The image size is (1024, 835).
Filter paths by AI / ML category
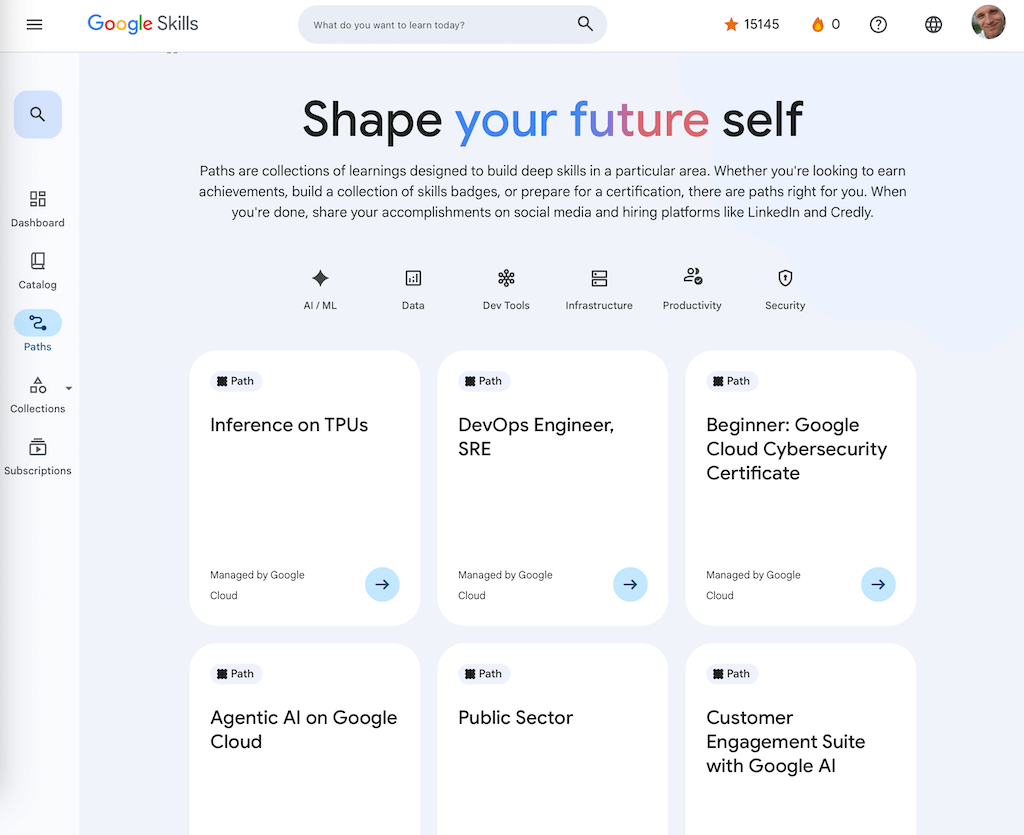coord(320,289)
